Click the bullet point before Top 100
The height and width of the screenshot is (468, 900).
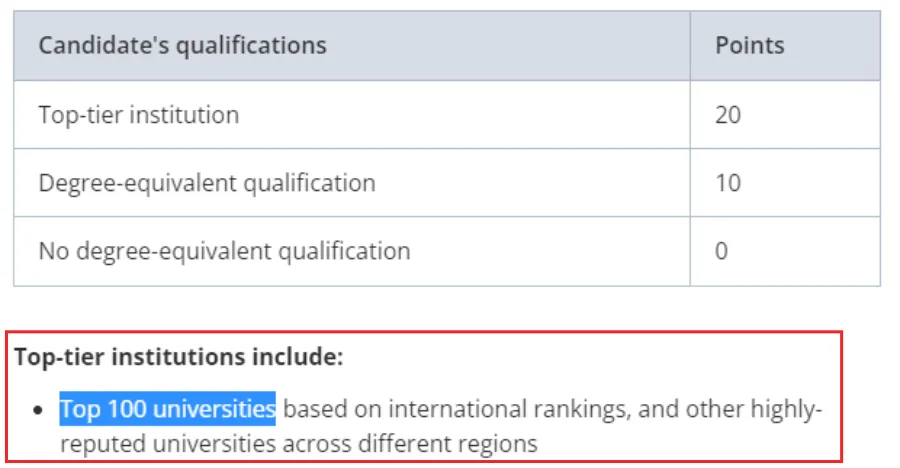tap(38, 410)
